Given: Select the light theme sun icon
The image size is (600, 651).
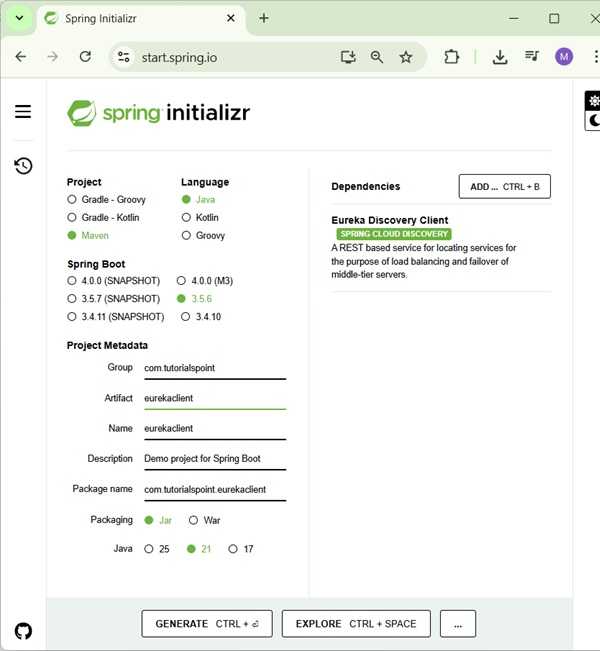Looking at the screenshot, I should 594,101.
